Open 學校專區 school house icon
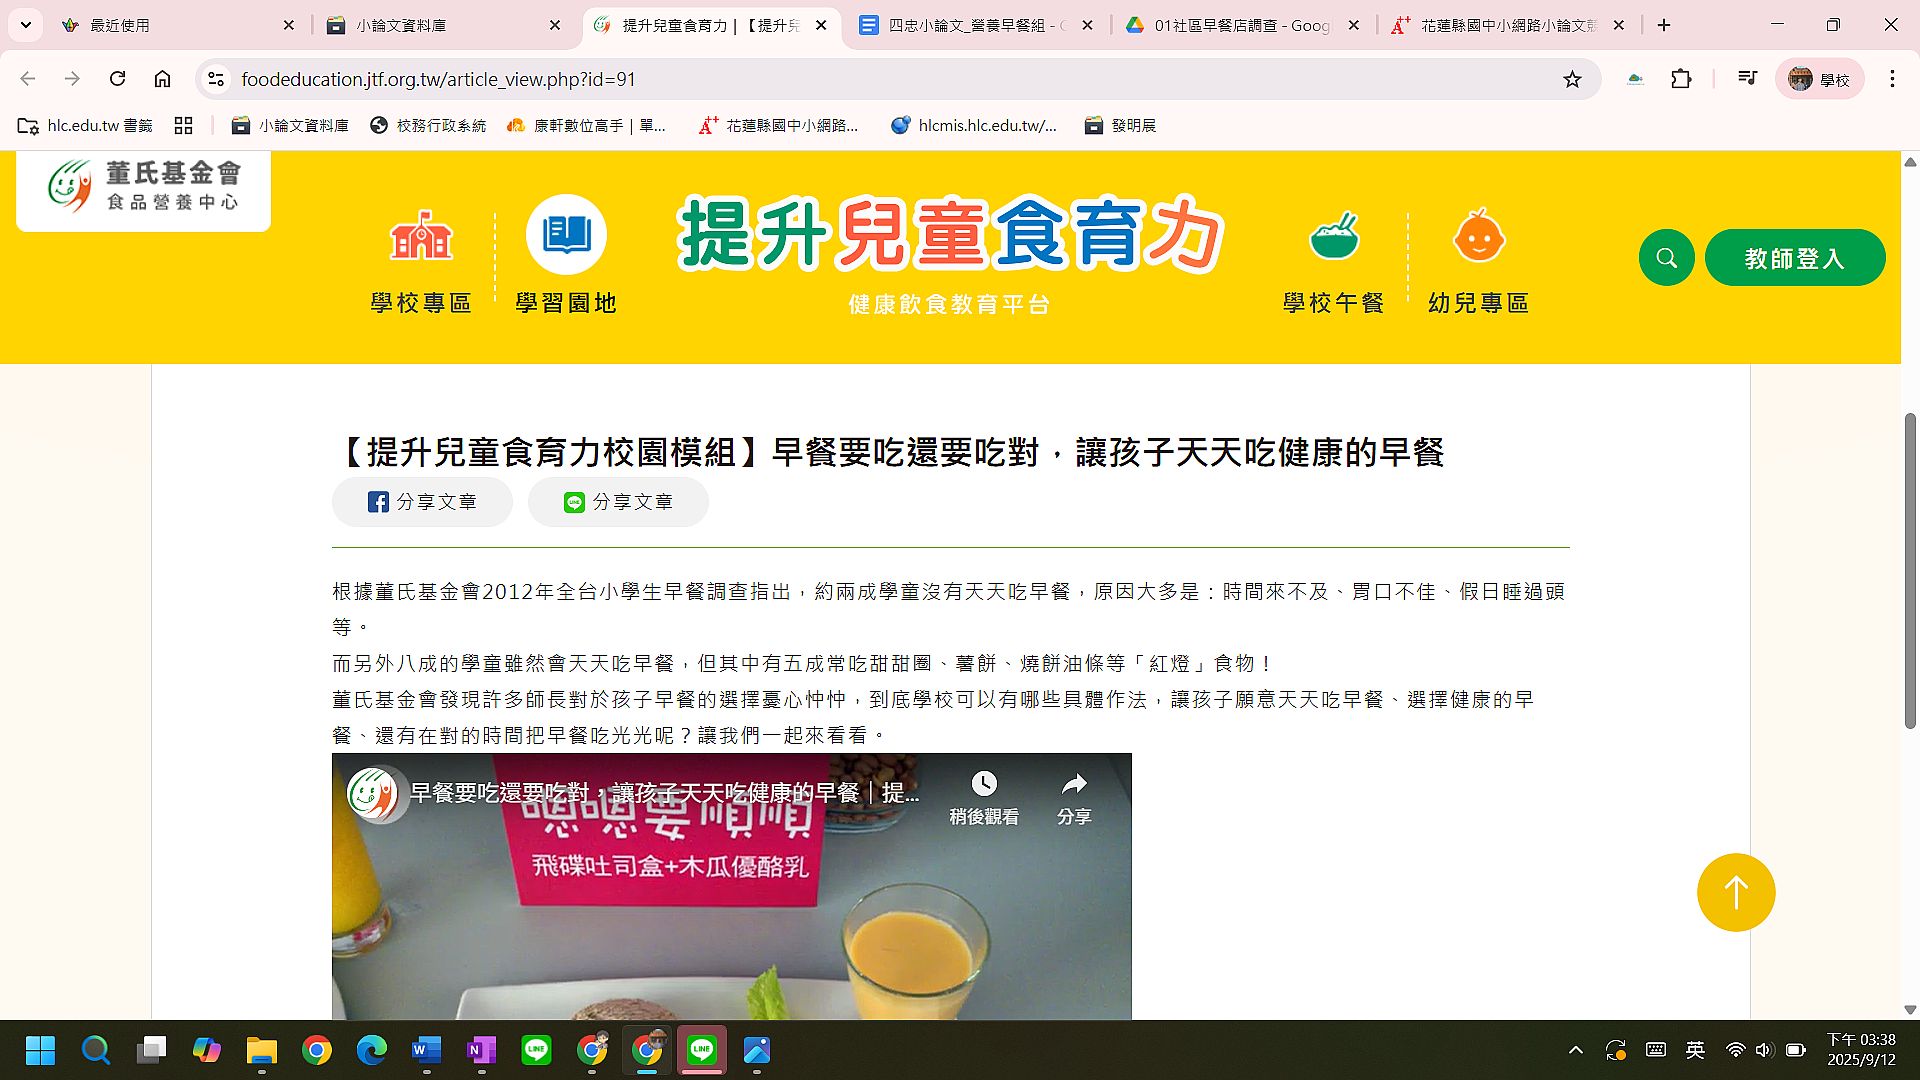The width and height of the screenshot is (1920, 1080). [420, 237]
